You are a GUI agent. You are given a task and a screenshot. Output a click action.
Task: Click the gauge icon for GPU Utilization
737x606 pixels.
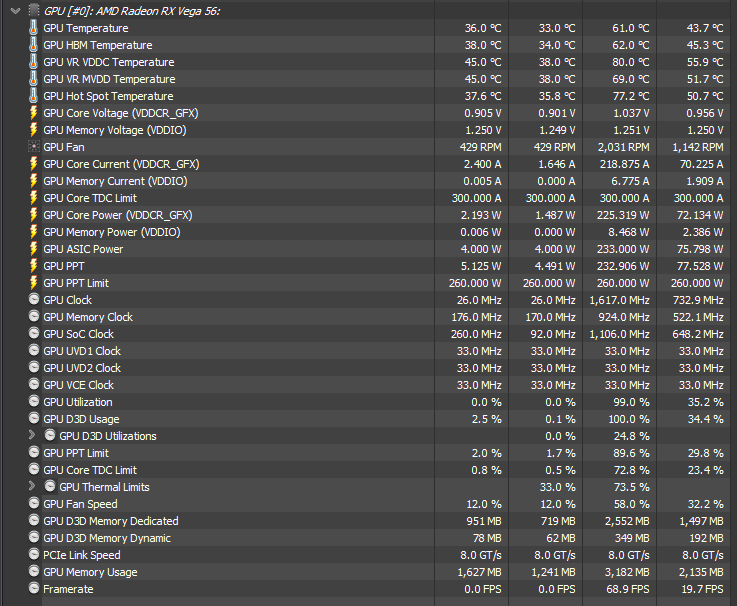(x=34, y=401)
